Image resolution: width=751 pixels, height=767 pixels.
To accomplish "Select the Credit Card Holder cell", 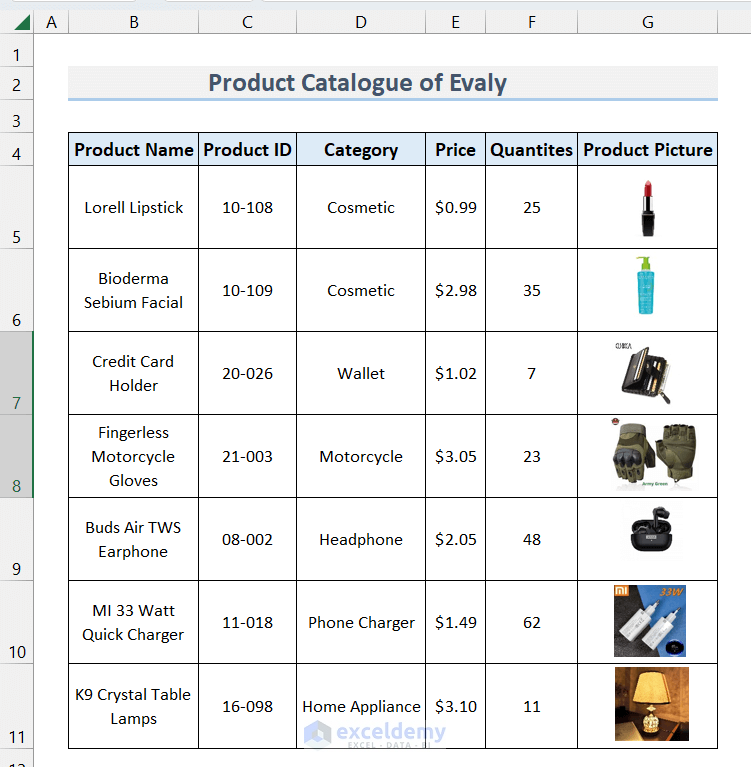I will pos(134,373).
